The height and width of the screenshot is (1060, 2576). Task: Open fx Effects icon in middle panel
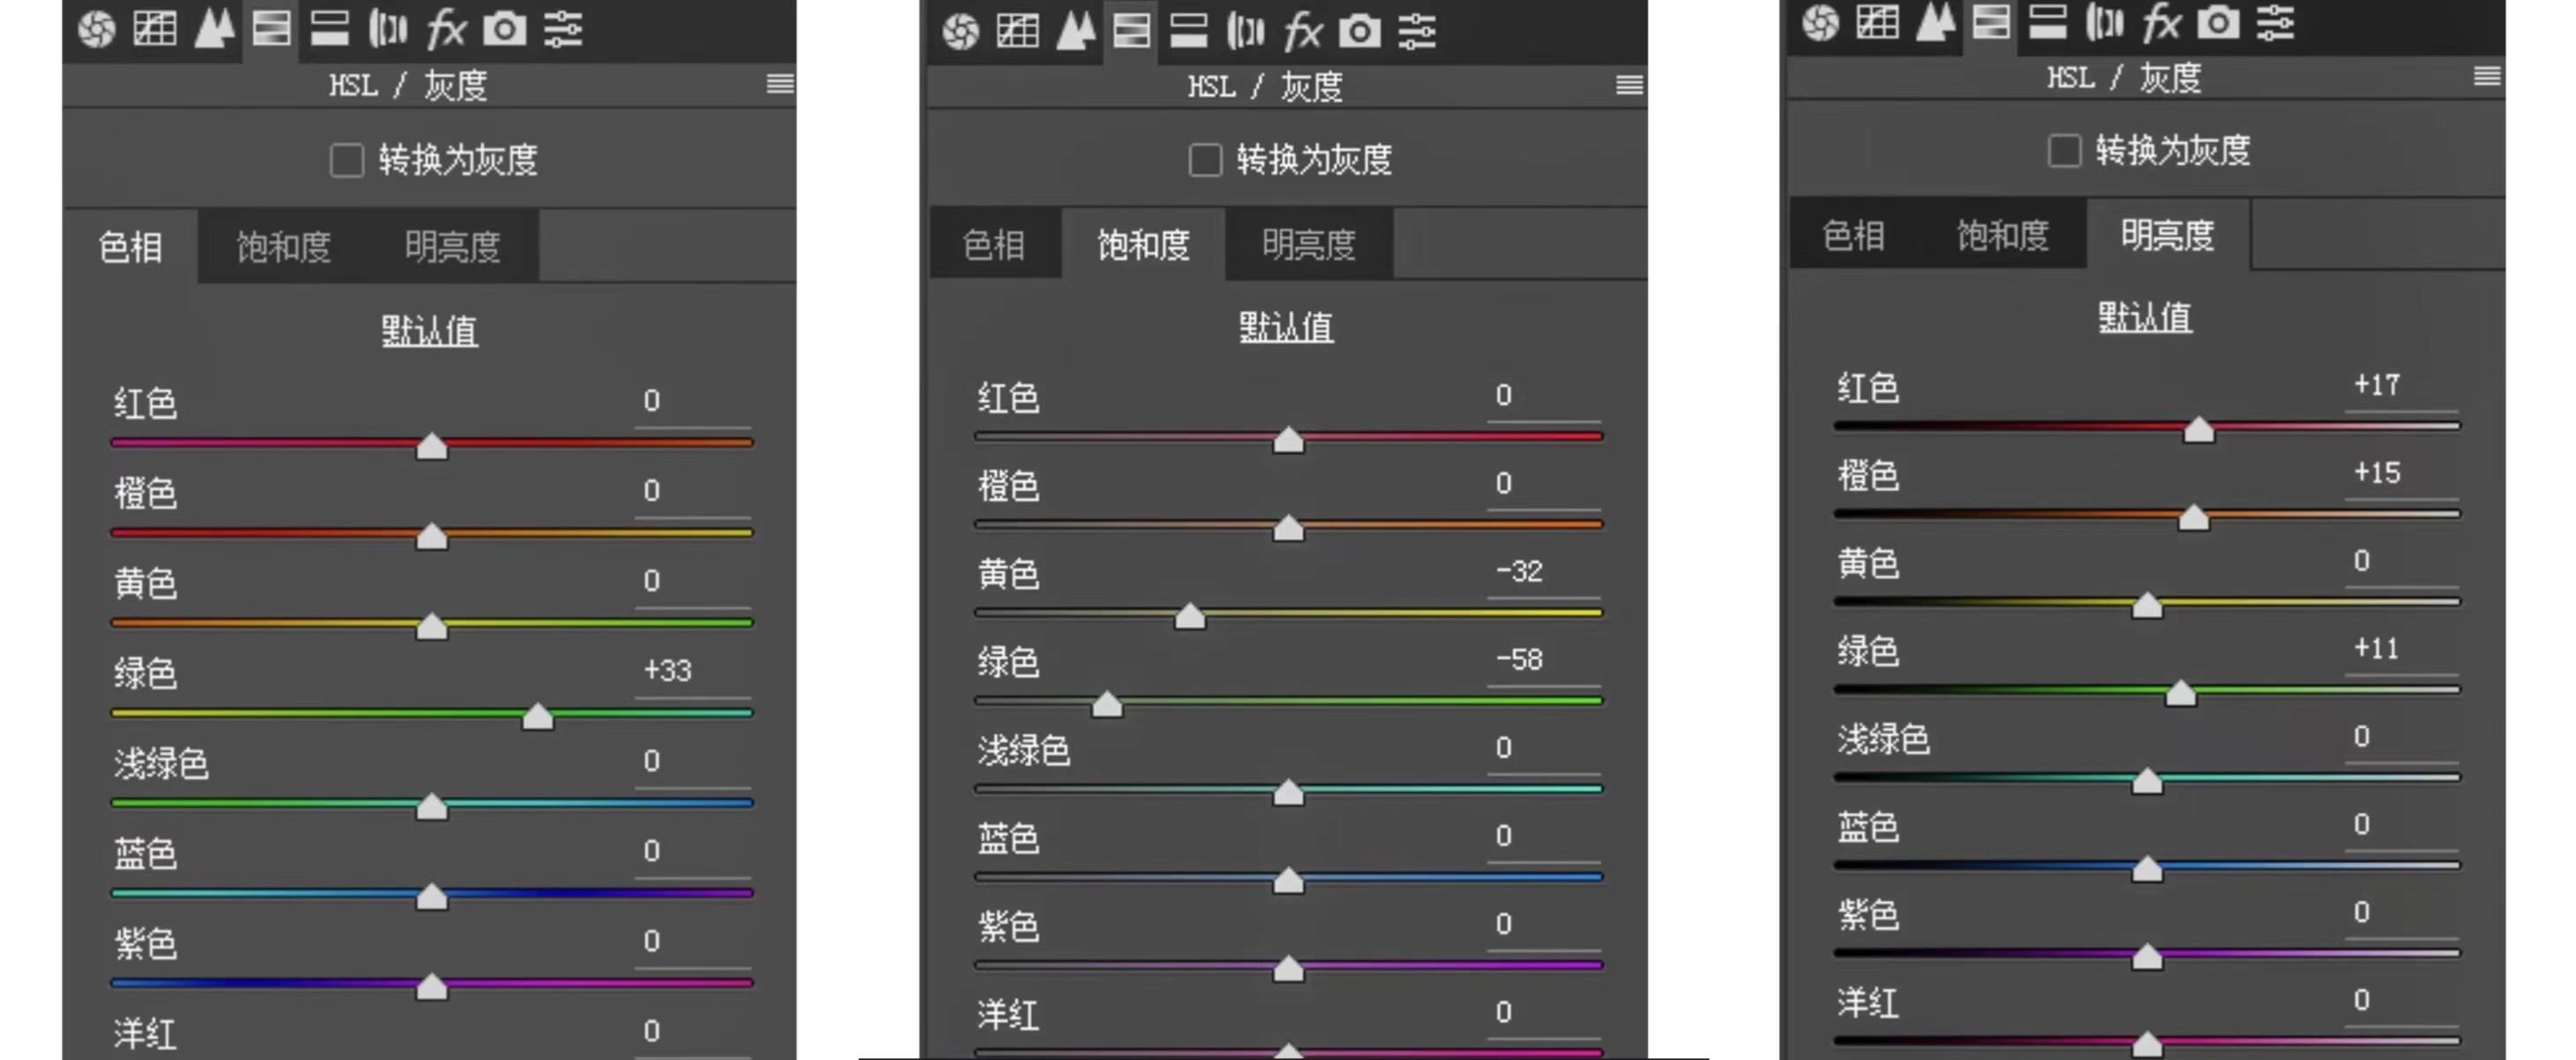1302,31
